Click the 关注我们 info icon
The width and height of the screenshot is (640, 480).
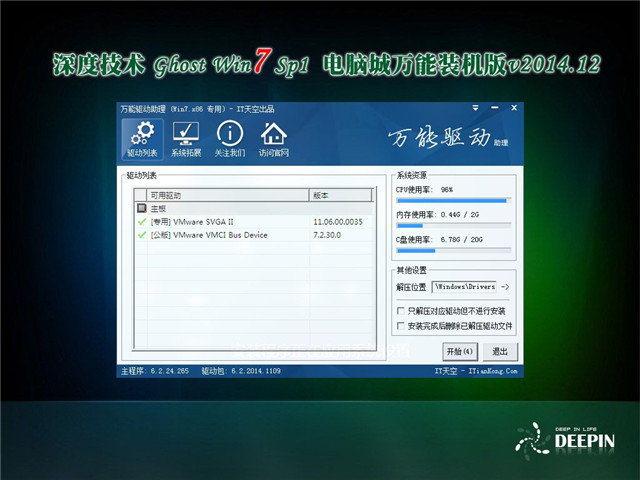[x=230, y=139]
